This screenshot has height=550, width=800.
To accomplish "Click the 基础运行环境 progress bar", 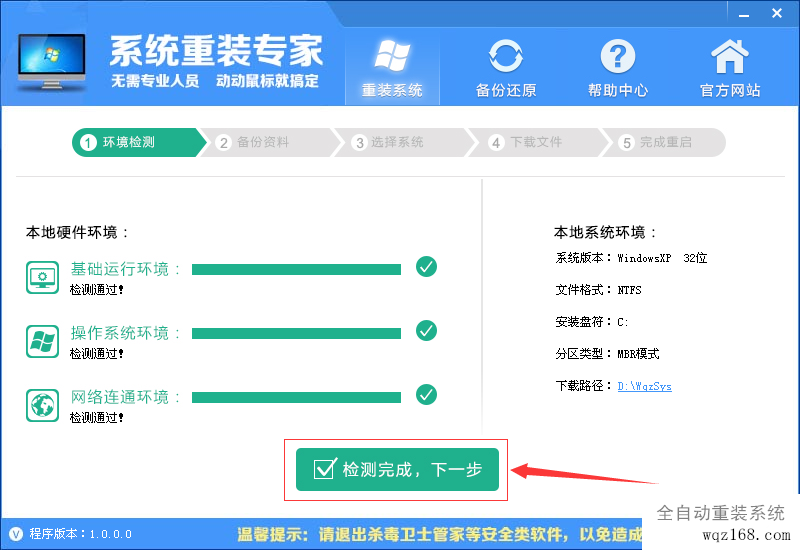I will click(296, 269).
